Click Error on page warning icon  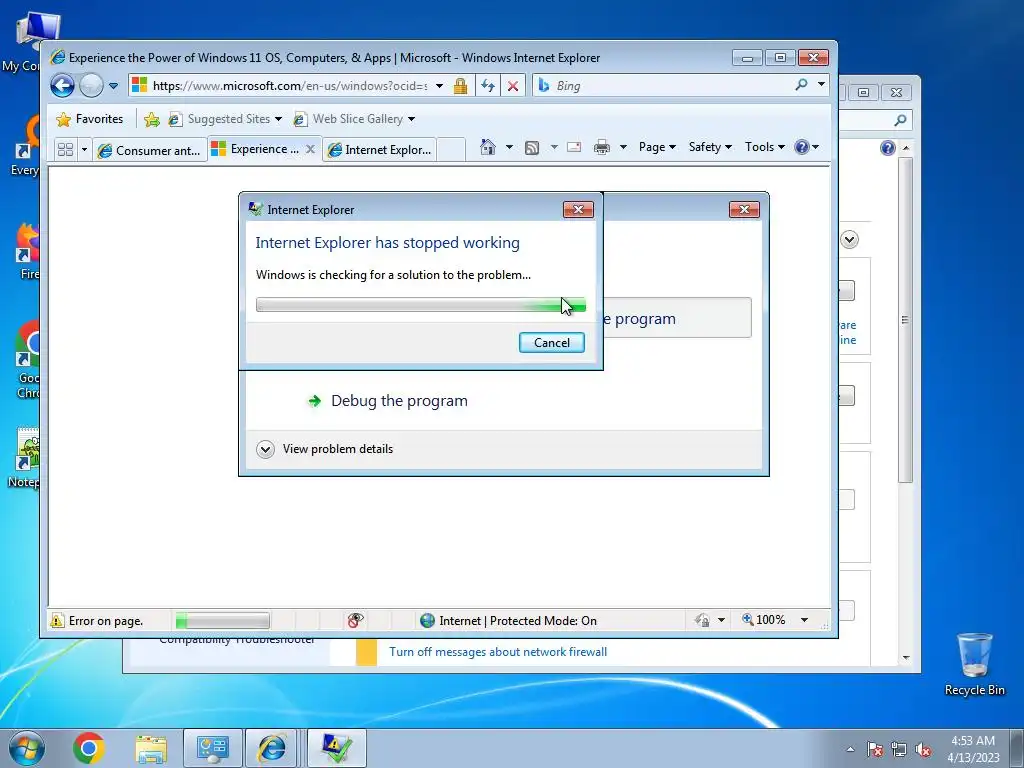[x=57, y=620]
